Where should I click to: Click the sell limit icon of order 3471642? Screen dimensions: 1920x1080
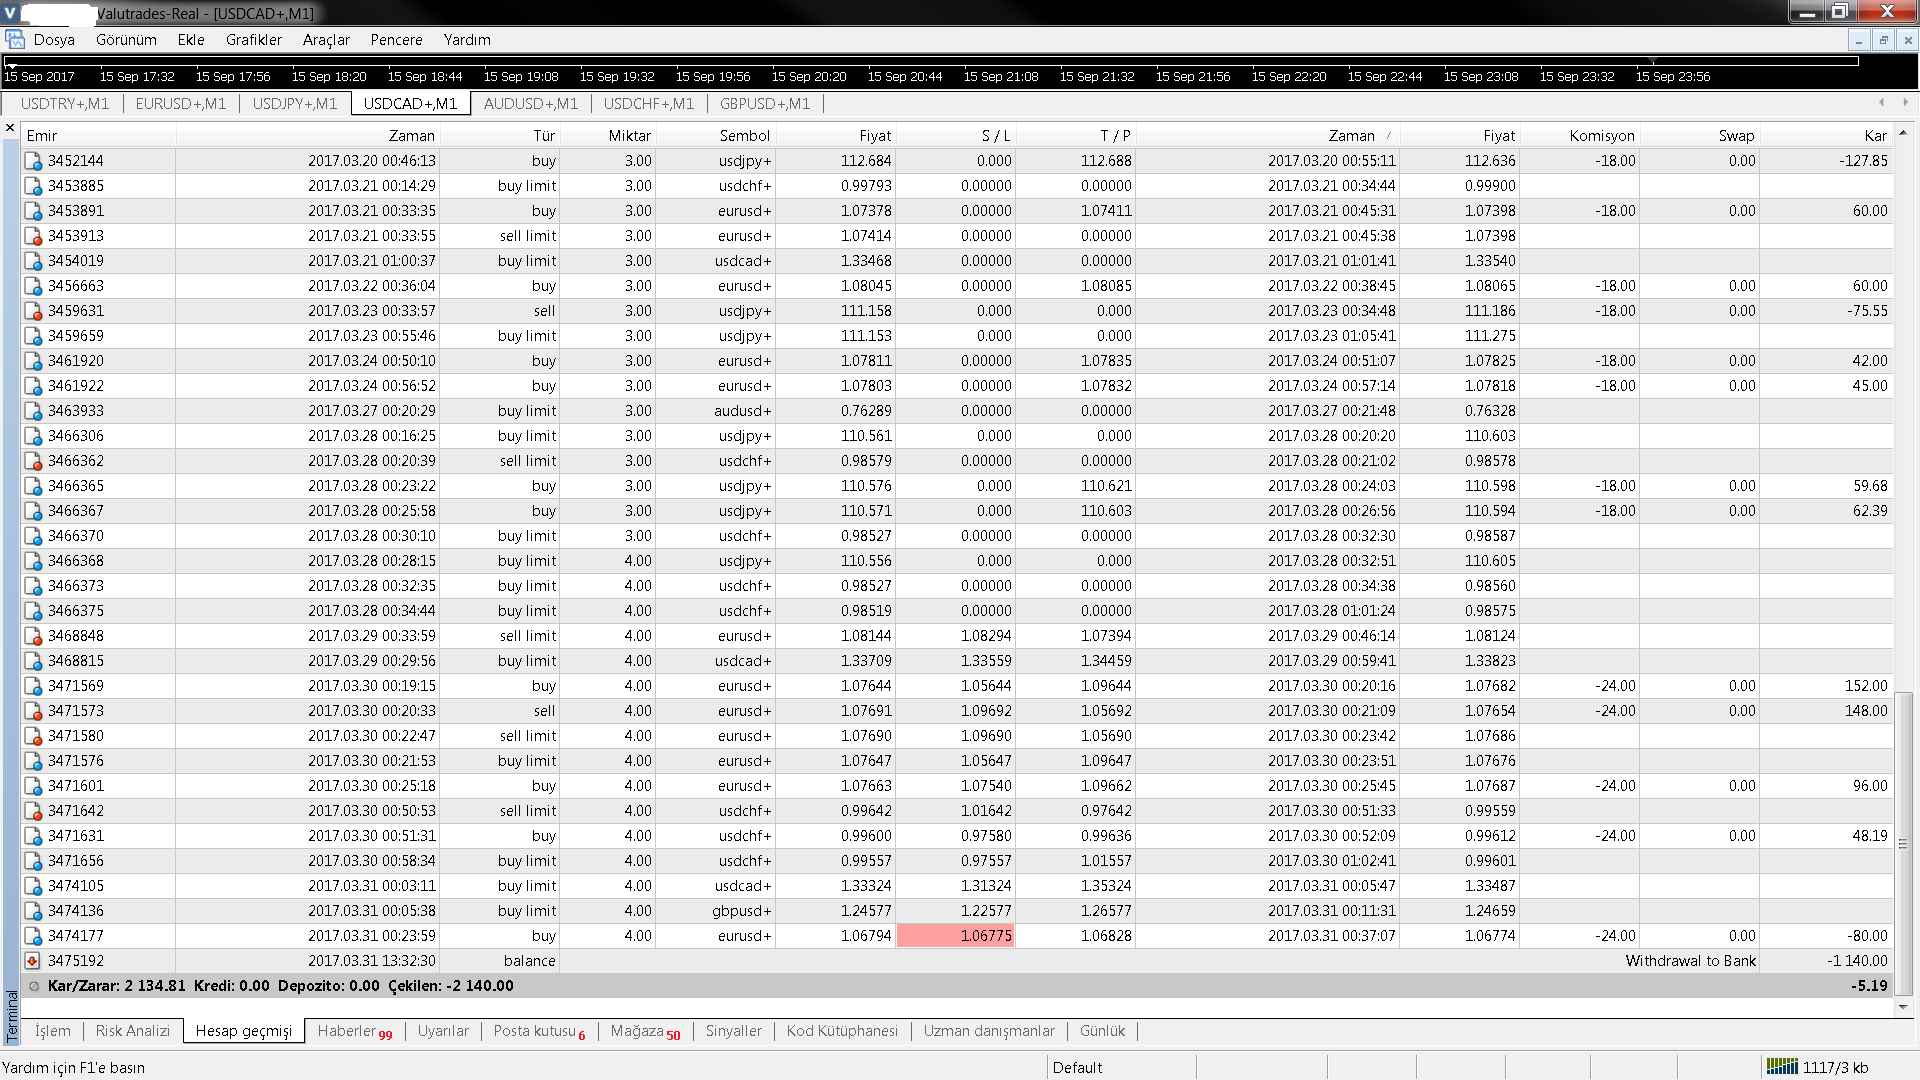pos(33,811)
